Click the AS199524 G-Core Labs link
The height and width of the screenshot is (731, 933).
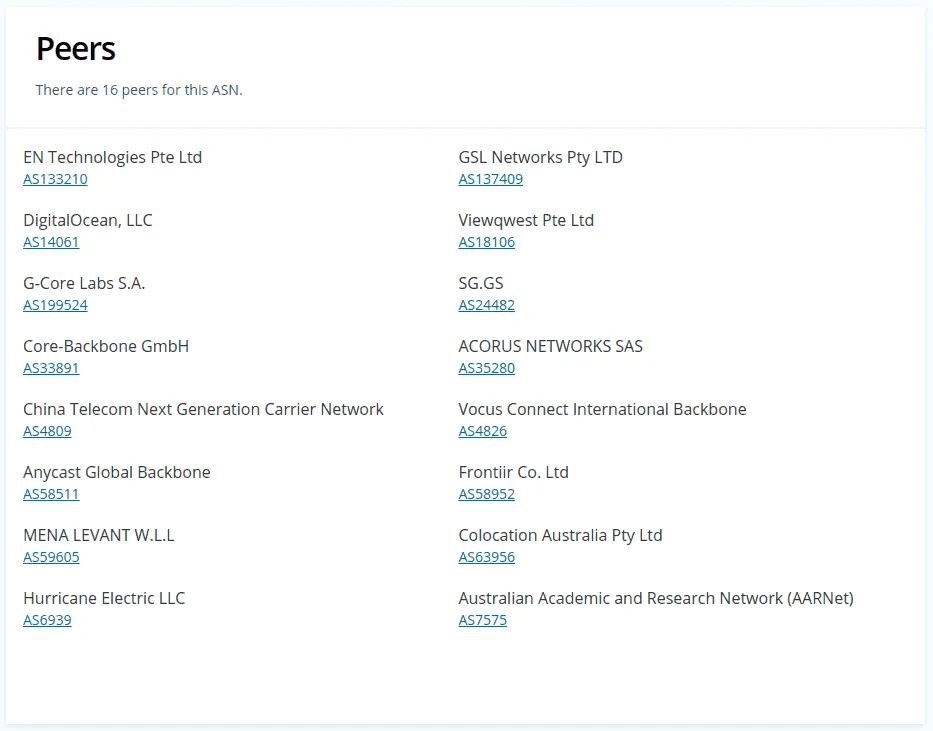click(x=55, y=305)
